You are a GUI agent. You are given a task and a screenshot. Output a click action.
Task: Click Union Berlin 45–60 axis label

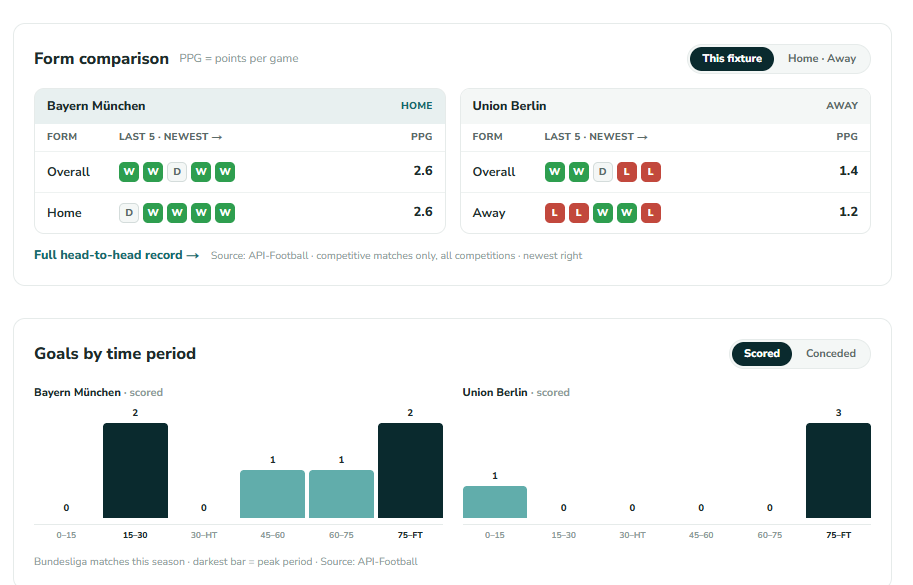[701, 535]
